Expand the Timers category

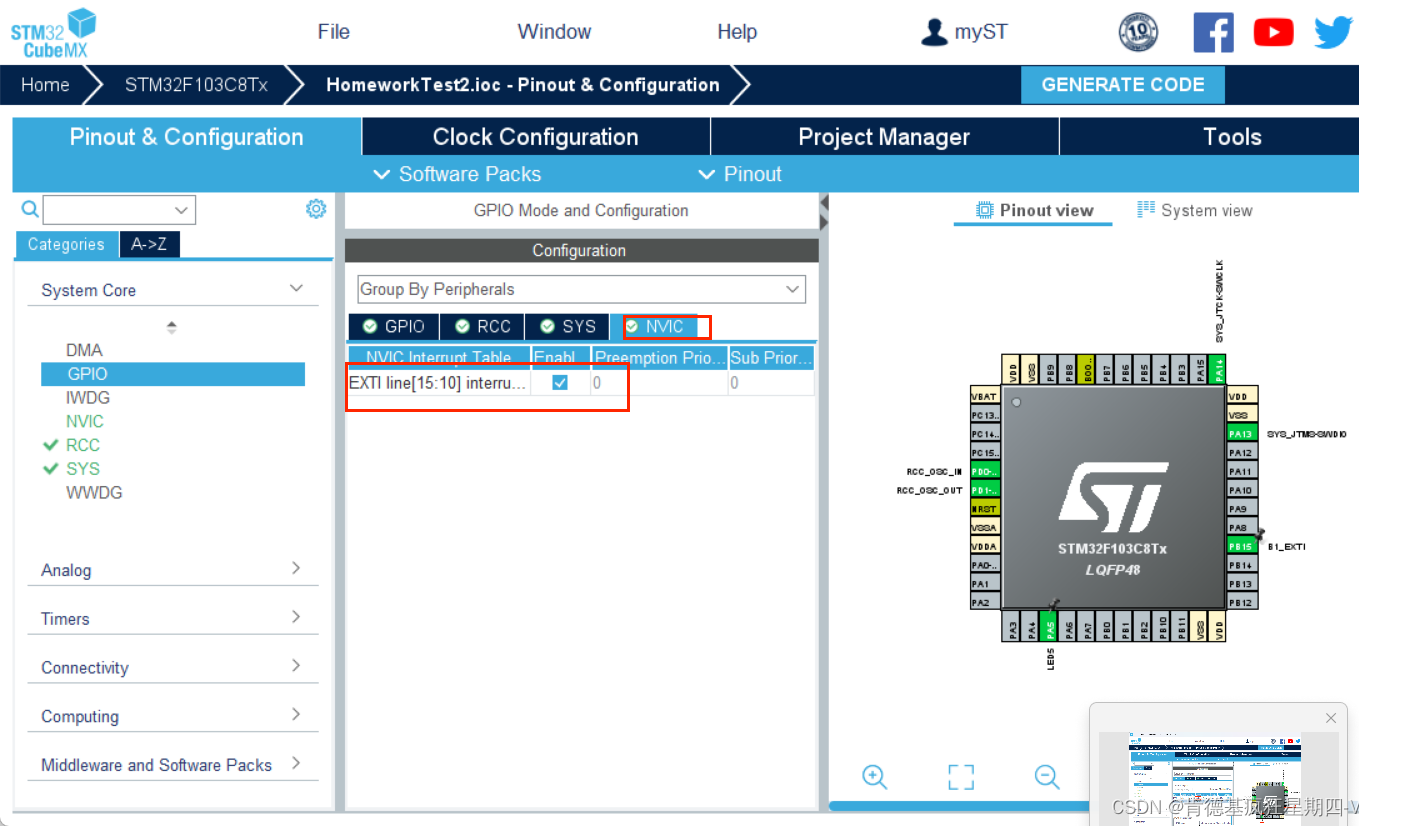[296, 617]
